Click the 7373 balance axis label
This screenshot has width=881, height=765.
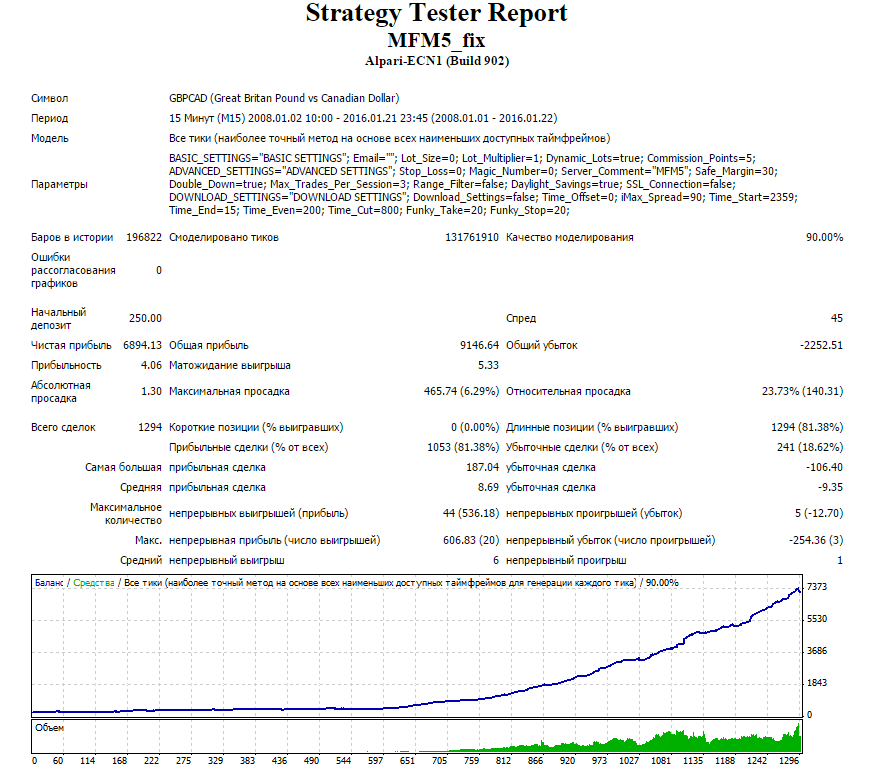pos(817,587)
